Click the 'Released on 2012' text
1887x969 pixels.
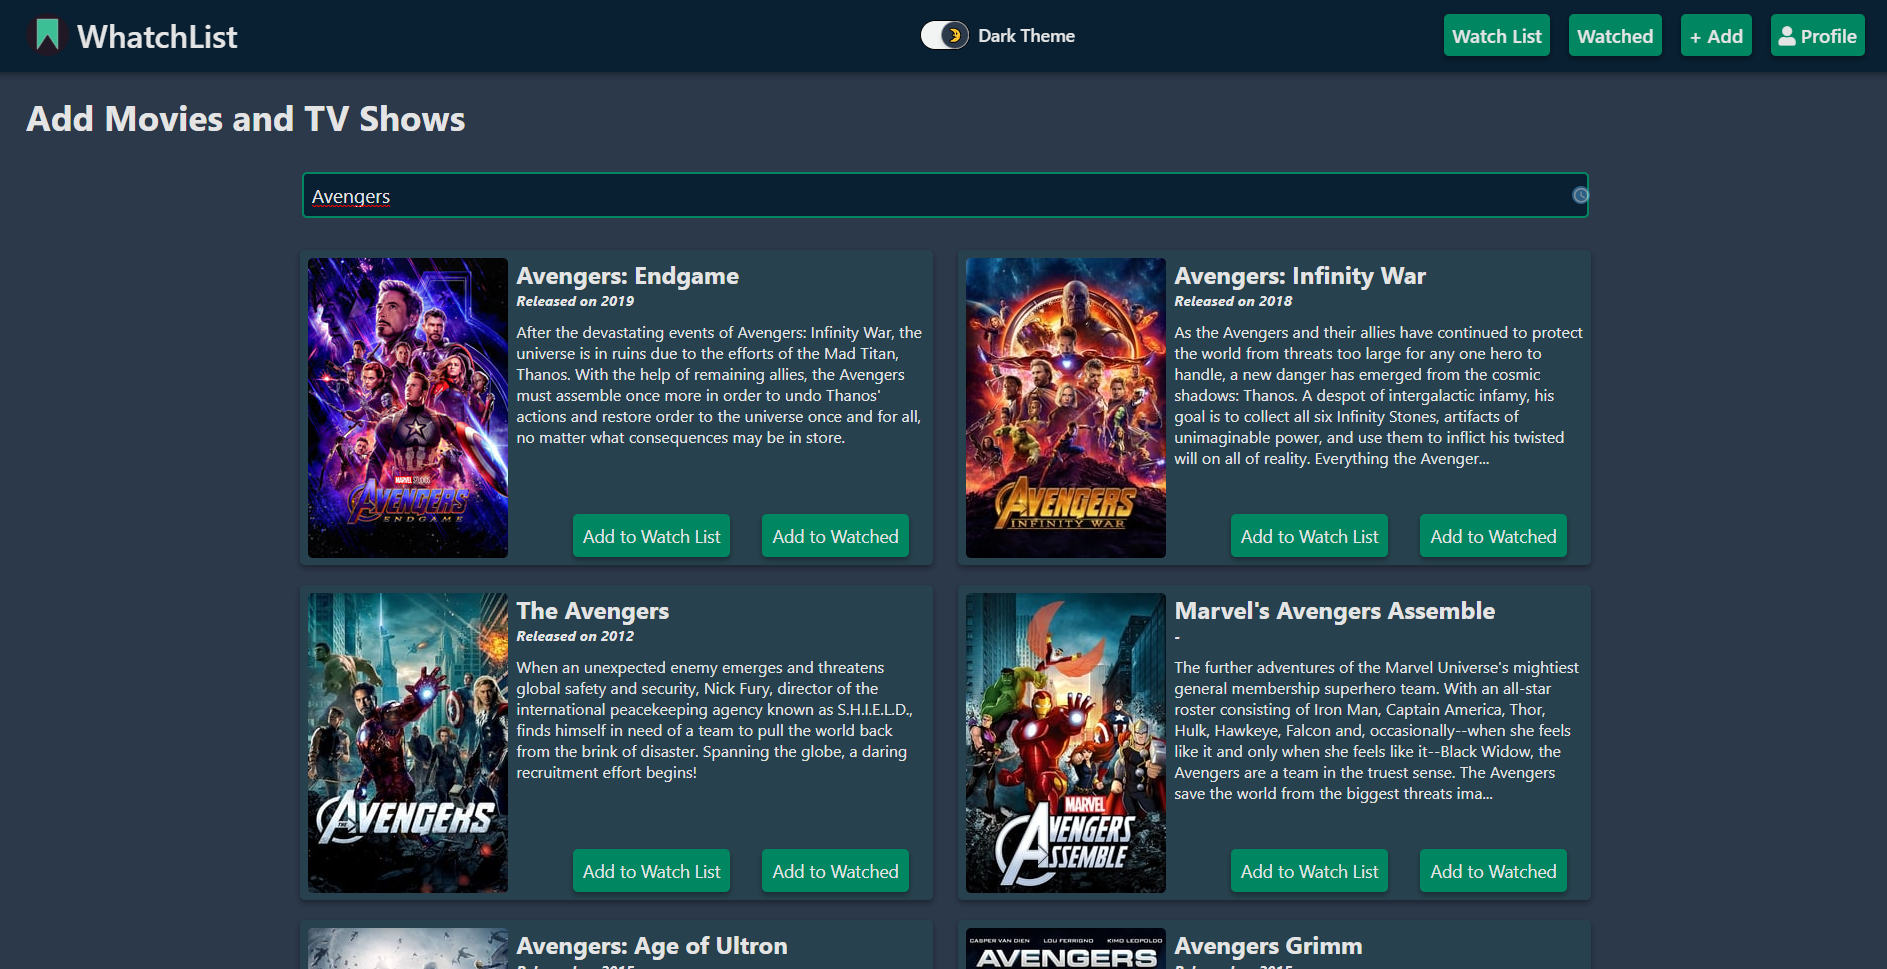click(575, 636)
